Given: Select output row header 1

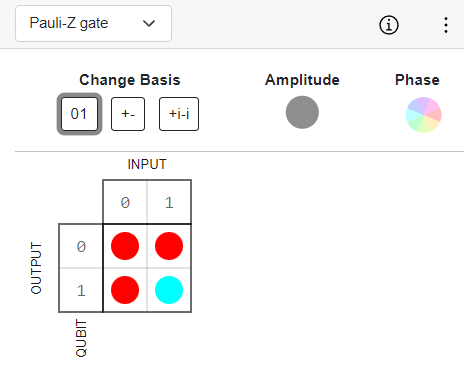Looking at the screenshot, I should pos(81,290).
